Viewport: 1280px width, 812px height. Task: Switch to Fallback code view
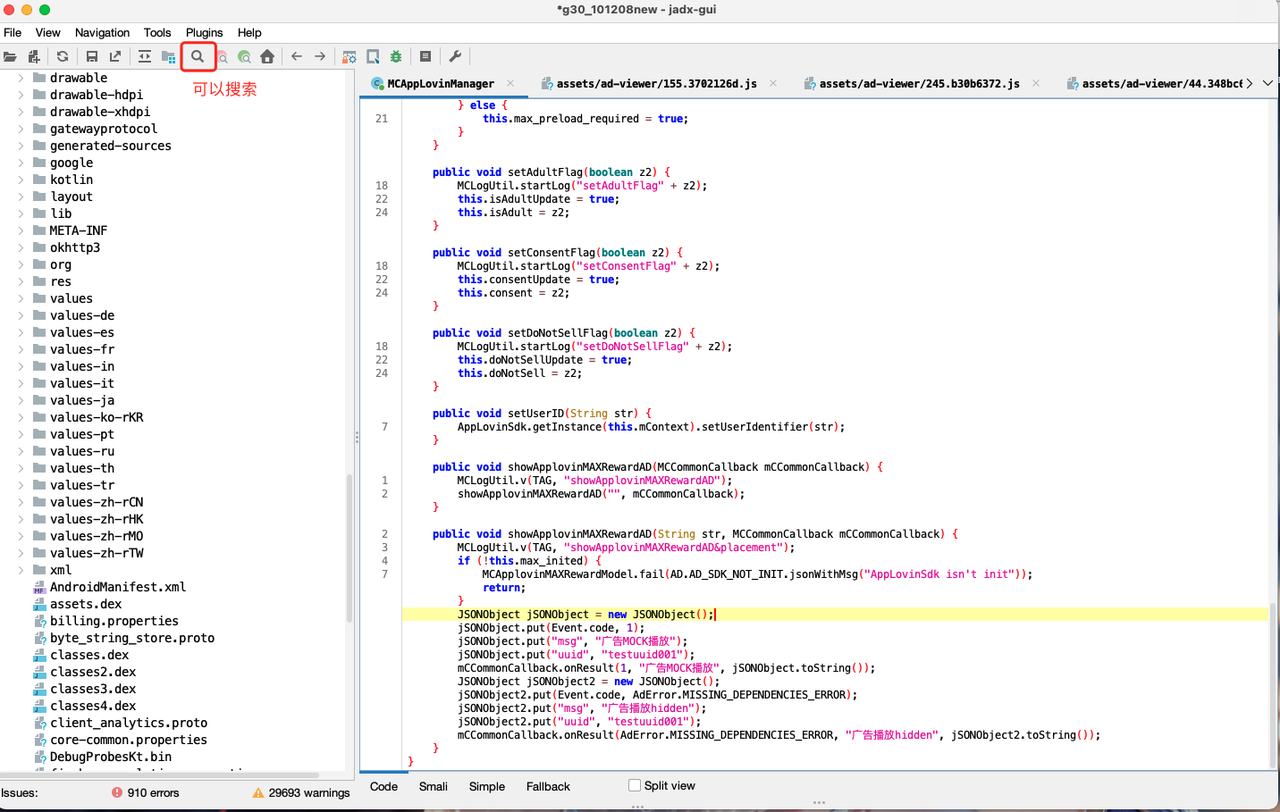548,786
